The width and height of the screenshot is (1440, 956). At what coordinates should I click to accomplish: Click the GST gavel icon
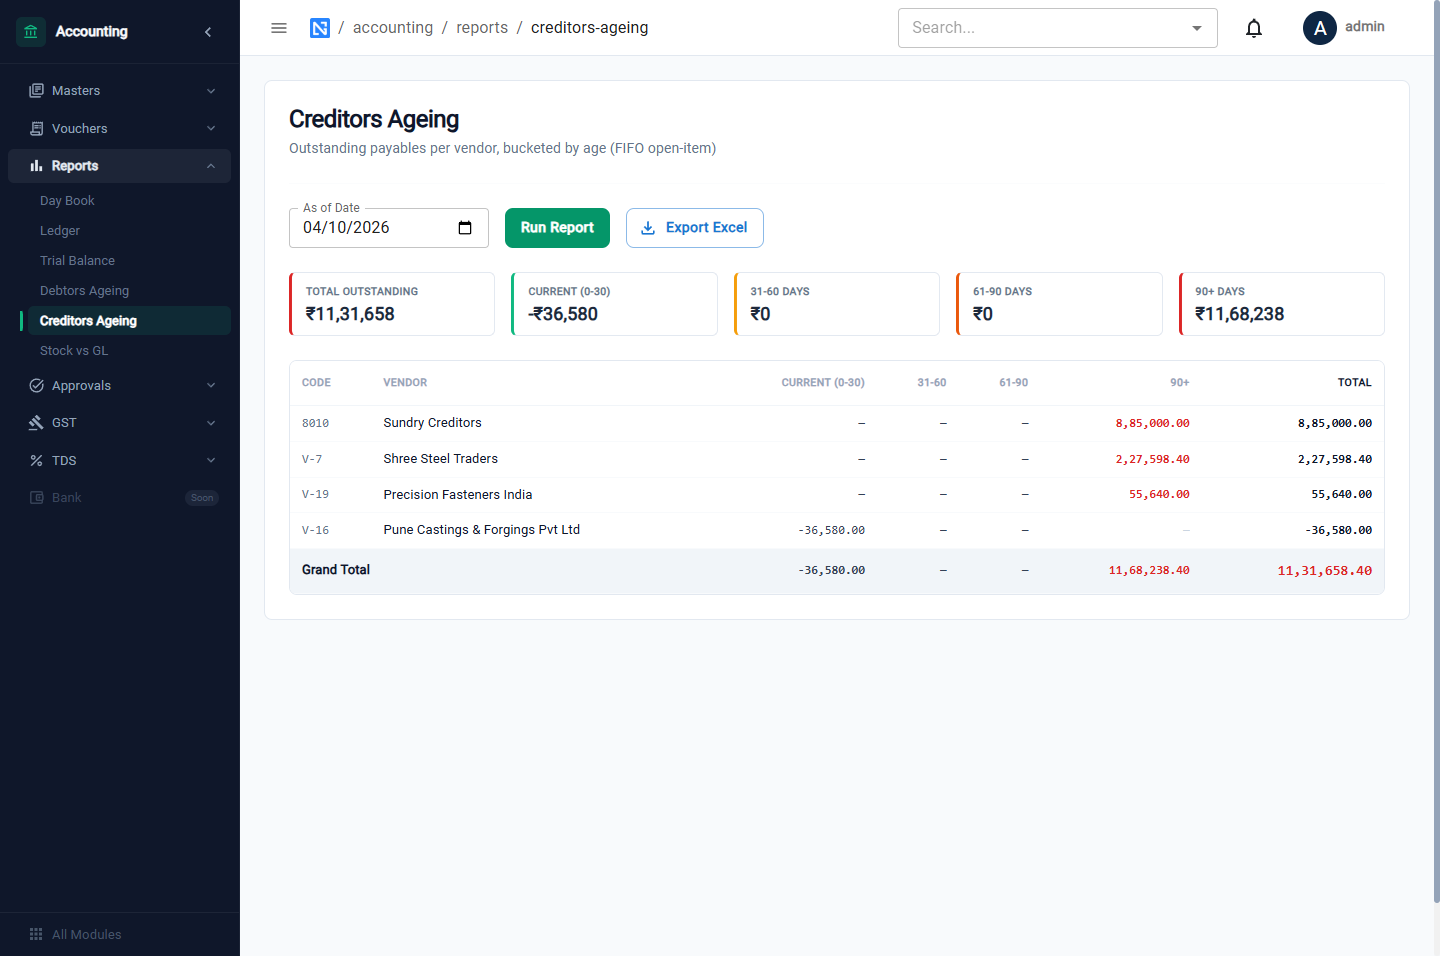pos(36,423)
